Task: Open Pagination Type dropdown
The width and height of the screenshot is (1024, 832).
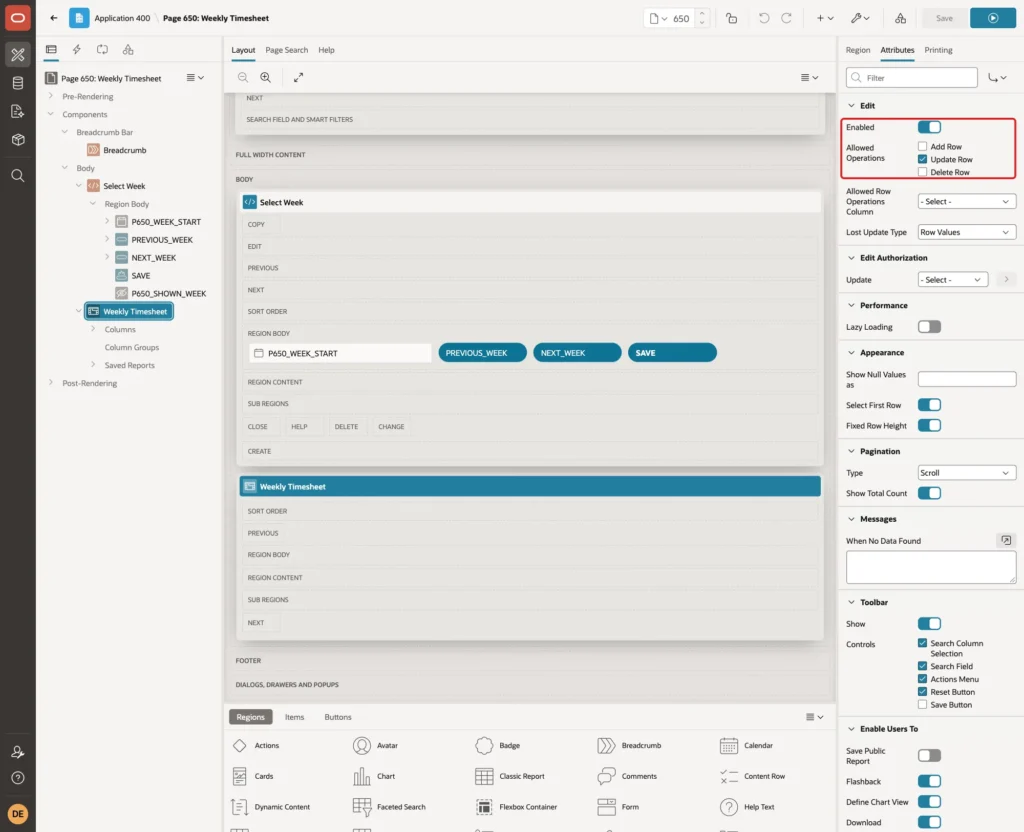Action: [967, 473]
